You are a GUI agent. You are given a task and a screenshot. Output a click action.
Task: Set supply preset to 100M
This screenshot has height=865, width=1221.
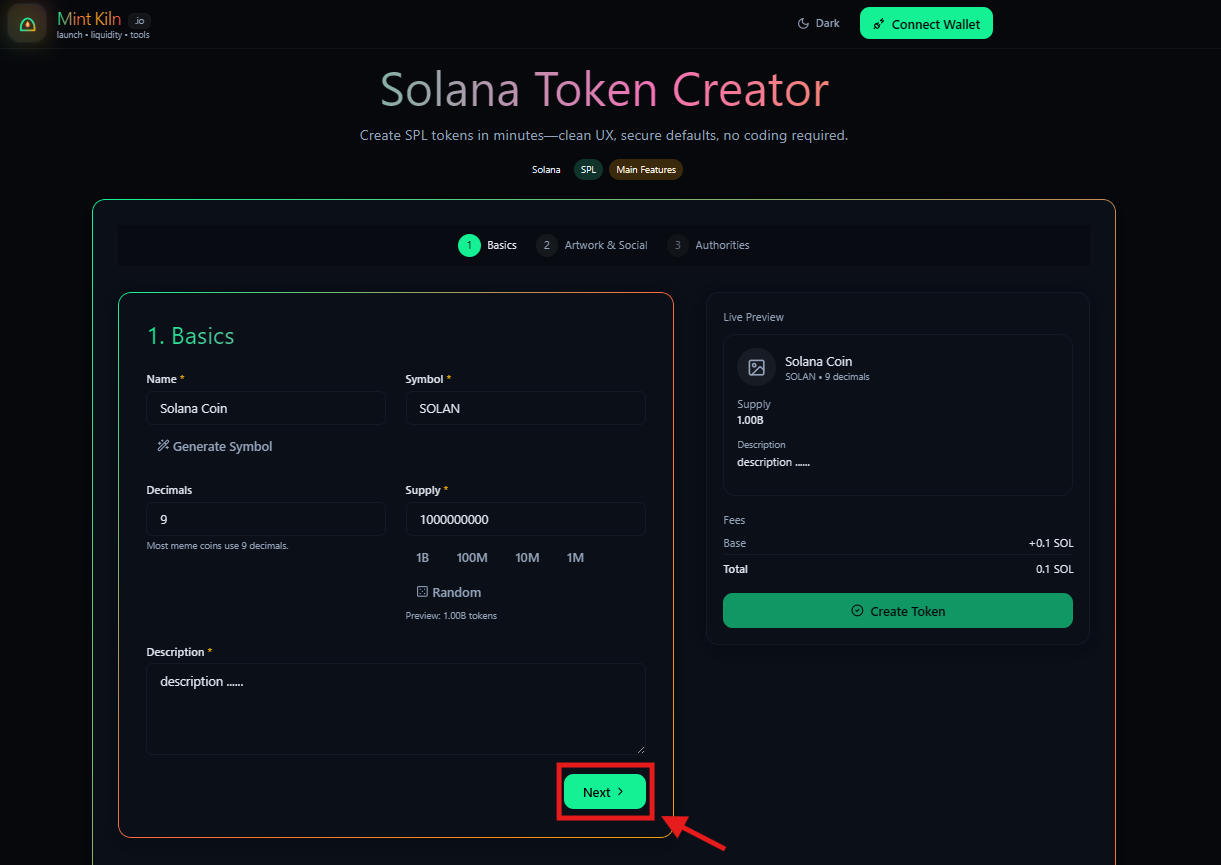472,557
